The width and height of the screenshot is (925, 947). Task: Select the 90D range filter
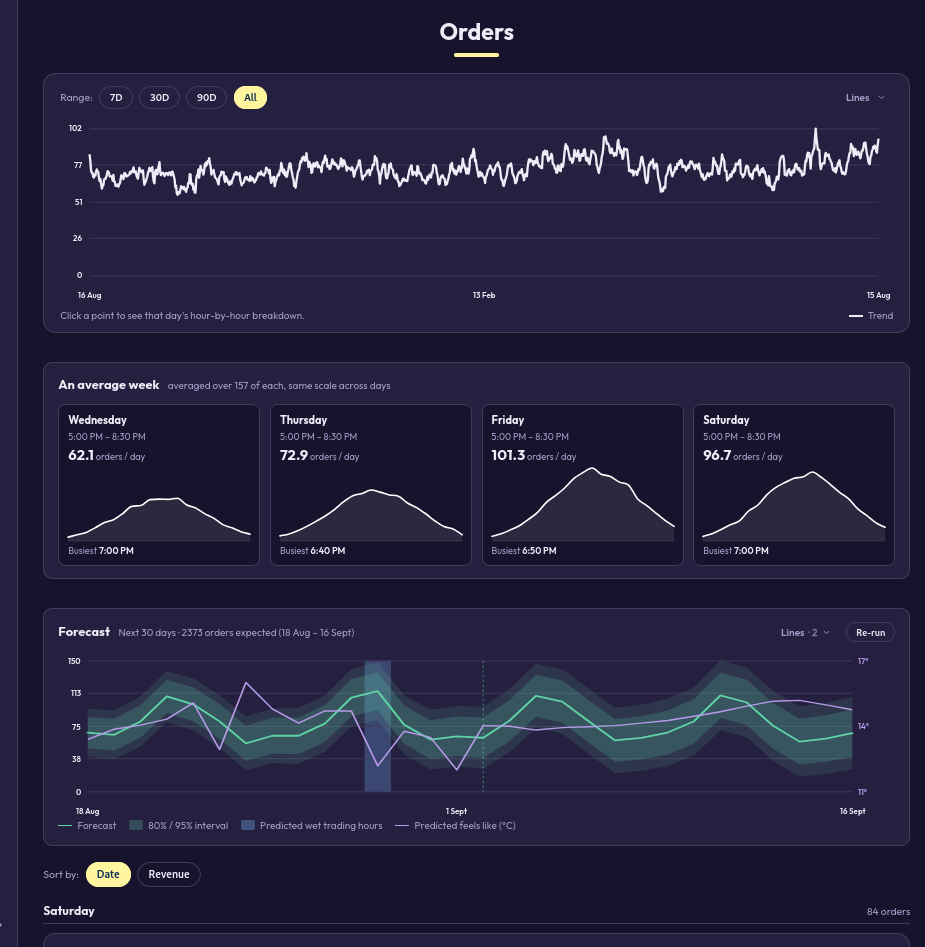206,98
